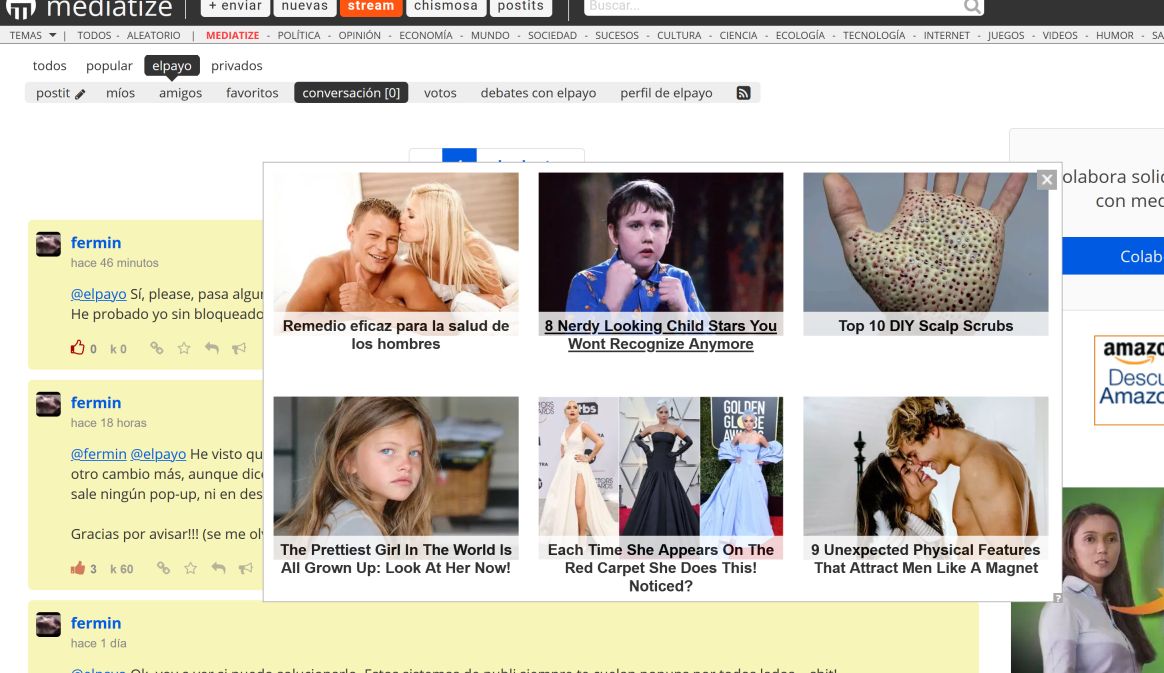Click 'k 60' karma on 18-hours-ago post
This screenshot has width=1164, height=673.
tap(122, 569)
